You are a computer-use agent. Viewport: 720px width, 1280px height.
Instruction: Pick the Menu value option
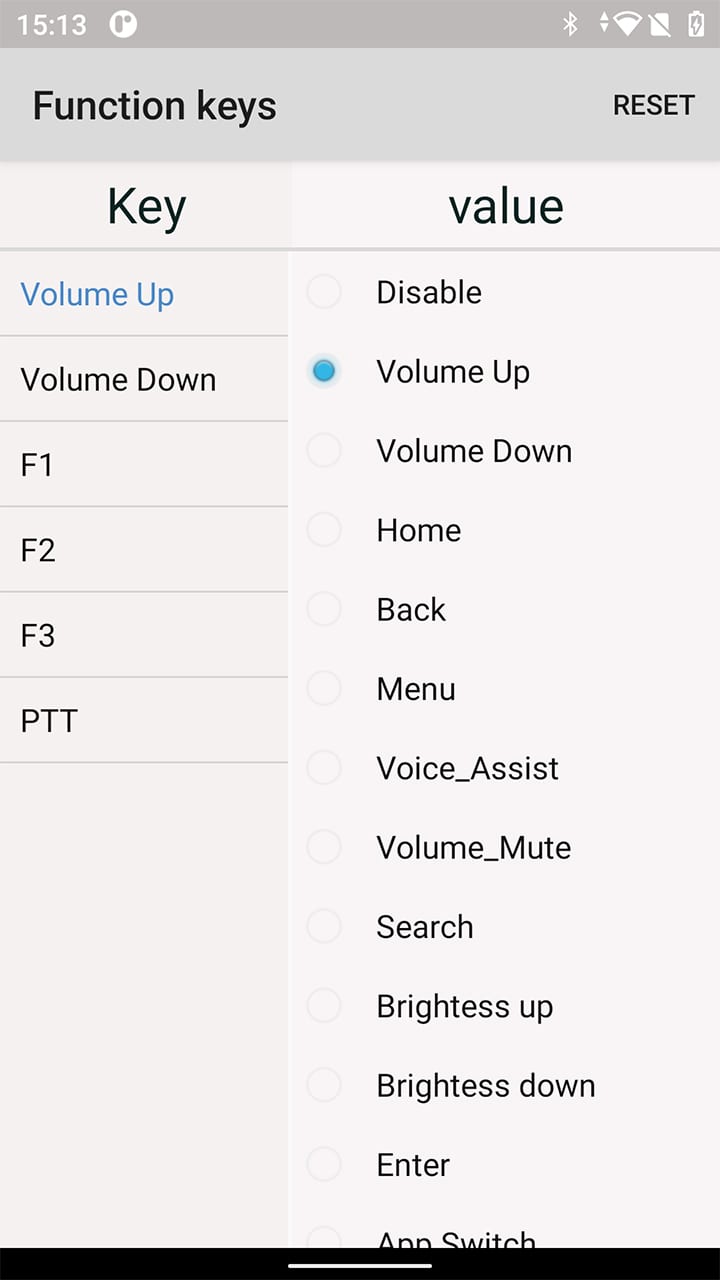(x=504, y=689)
